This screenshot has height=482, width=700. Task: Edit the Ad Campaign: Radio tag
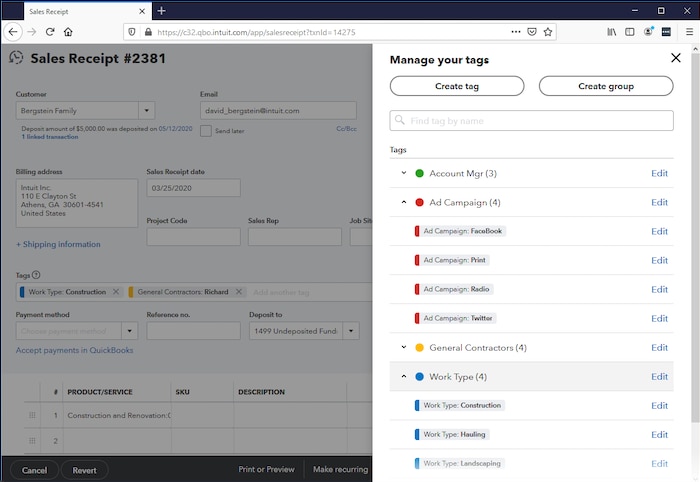[x=659, y=289]
